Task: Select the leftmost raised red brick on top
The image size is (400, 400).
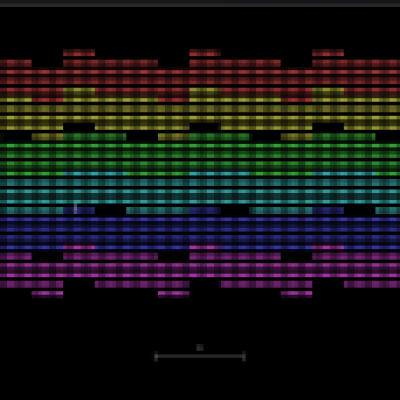Action: tap(79, 53)
